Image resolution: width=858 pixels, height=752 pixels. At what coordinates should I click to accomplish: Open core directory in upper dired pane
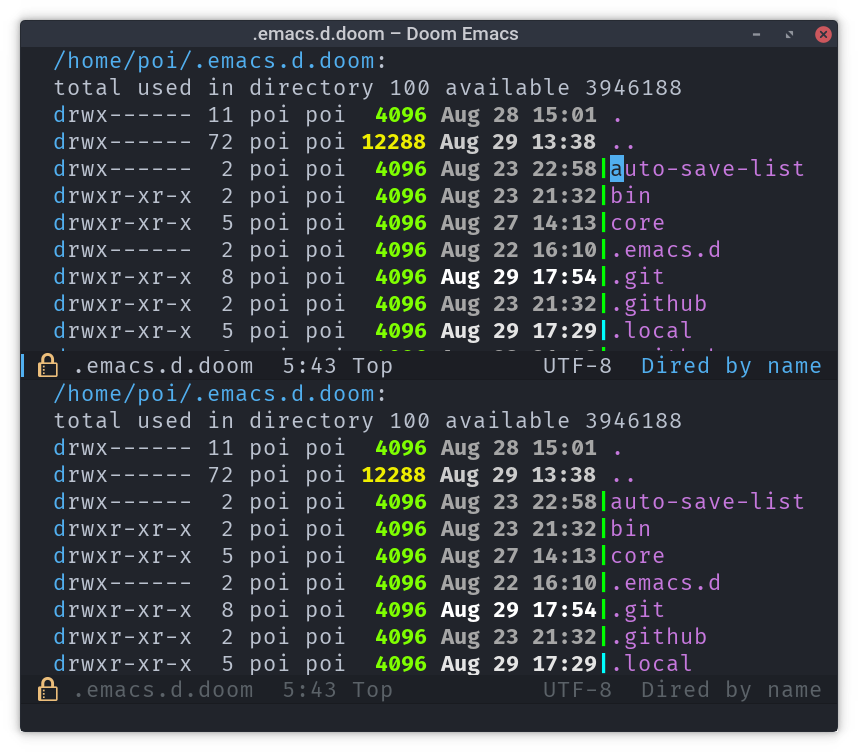click(x=637, y=223)
